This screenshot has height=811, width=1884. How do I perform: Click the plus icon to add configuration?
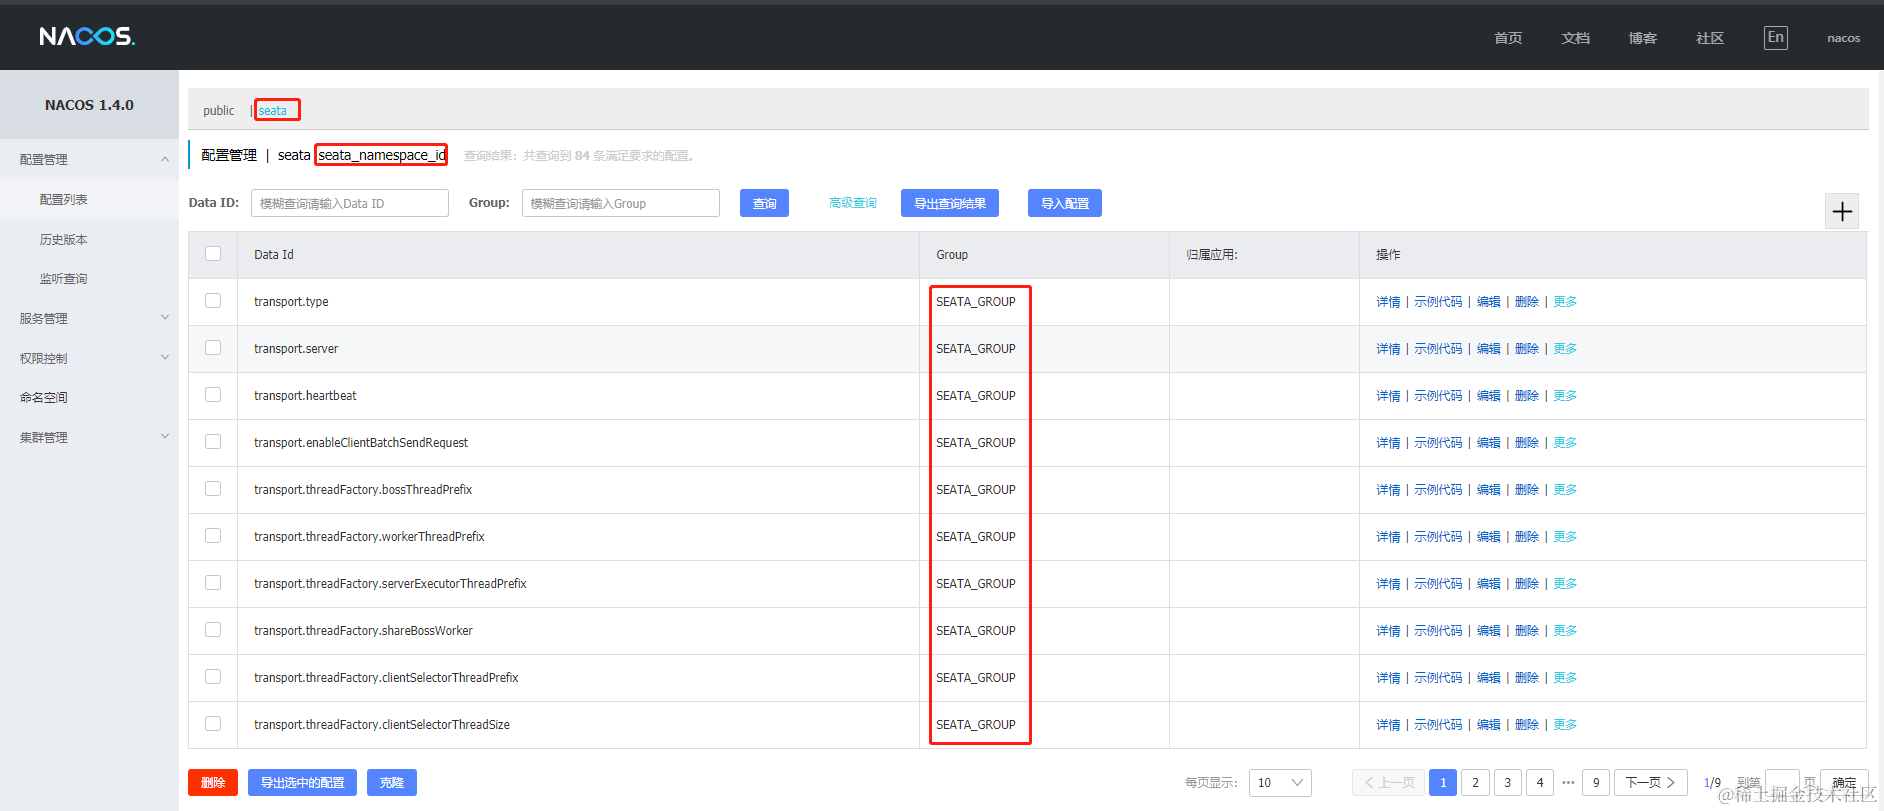[x=1842, y=211]
